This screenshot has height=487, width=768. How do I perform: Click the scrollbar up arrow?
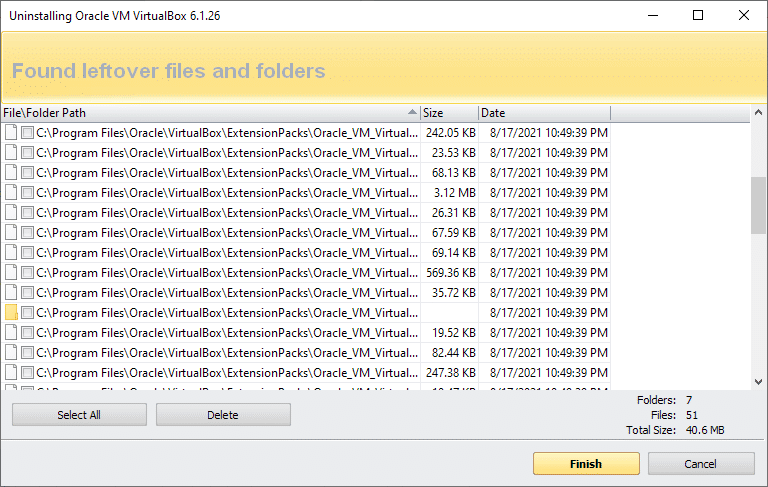click(758, 112)
